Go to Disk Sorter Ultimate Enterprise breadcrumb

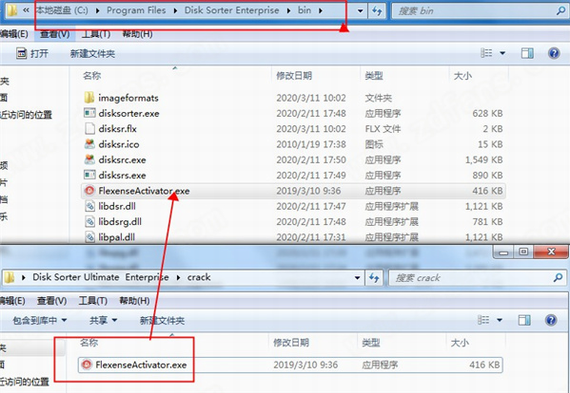[x=101, y=277]
